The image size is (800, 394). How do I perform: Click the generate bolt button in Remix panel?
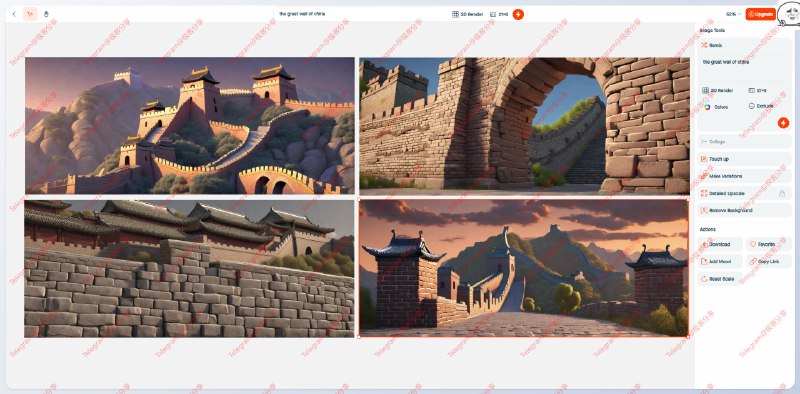click(783, 122)
